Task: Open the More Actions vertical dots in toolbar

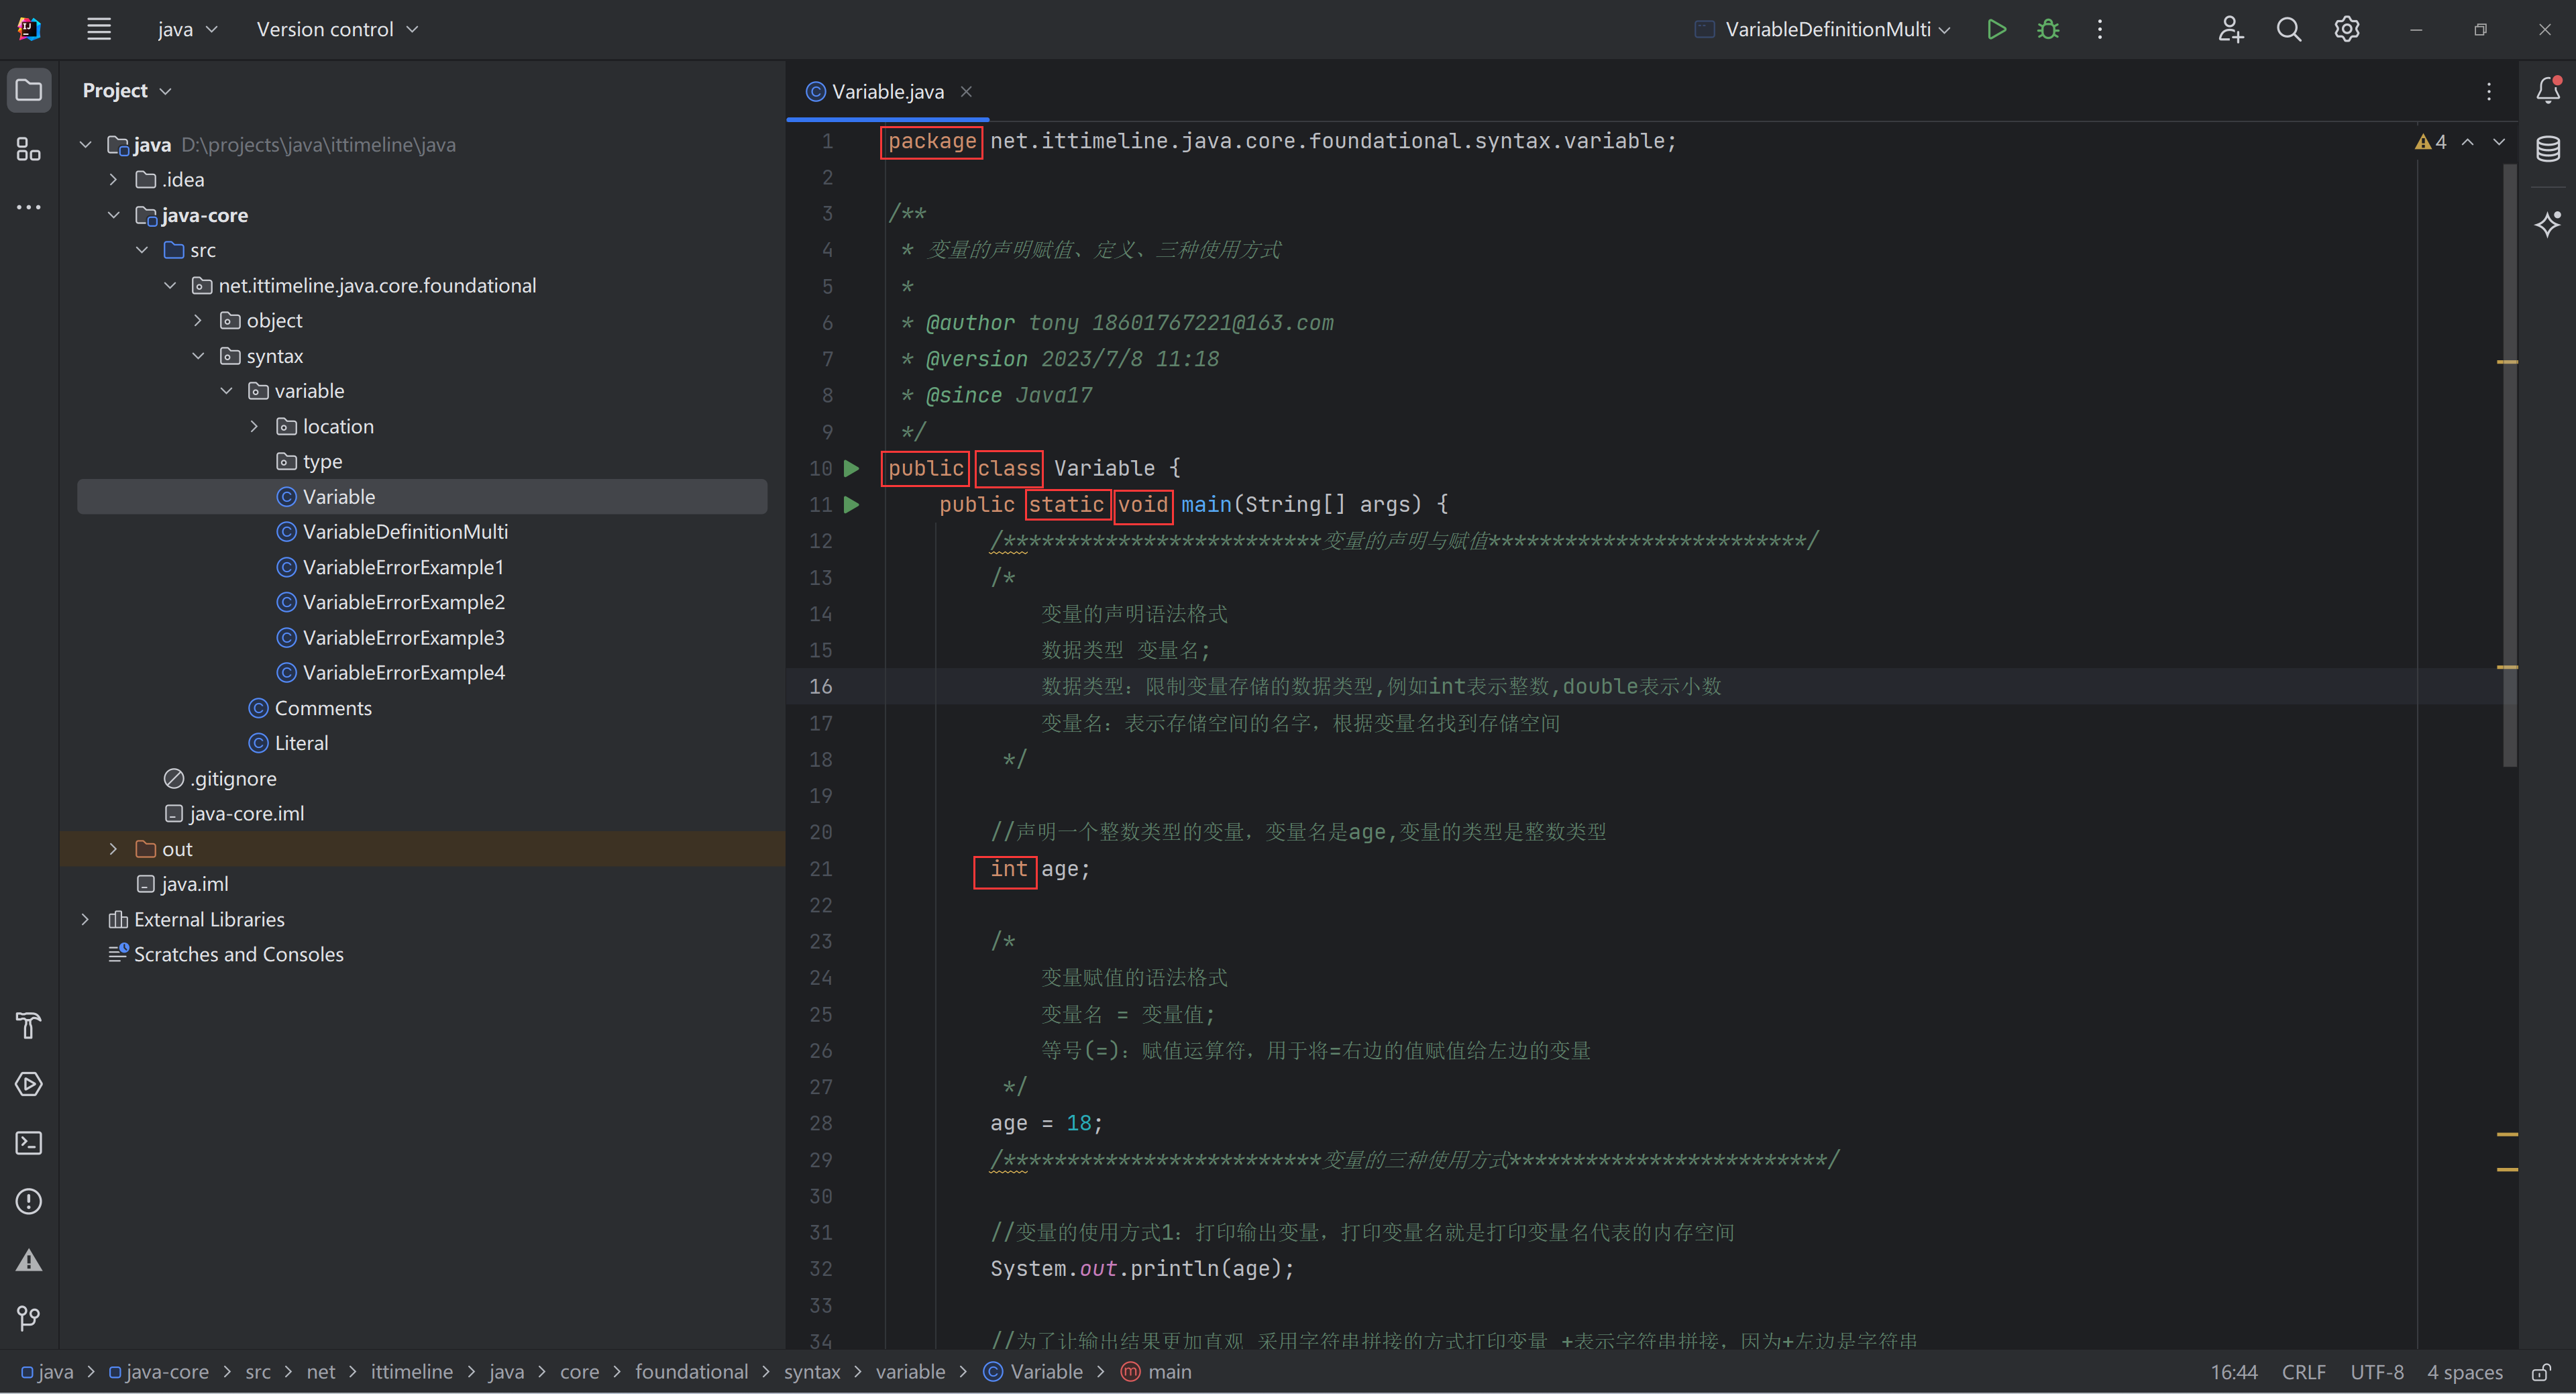Action: (x=2100, y=29)
